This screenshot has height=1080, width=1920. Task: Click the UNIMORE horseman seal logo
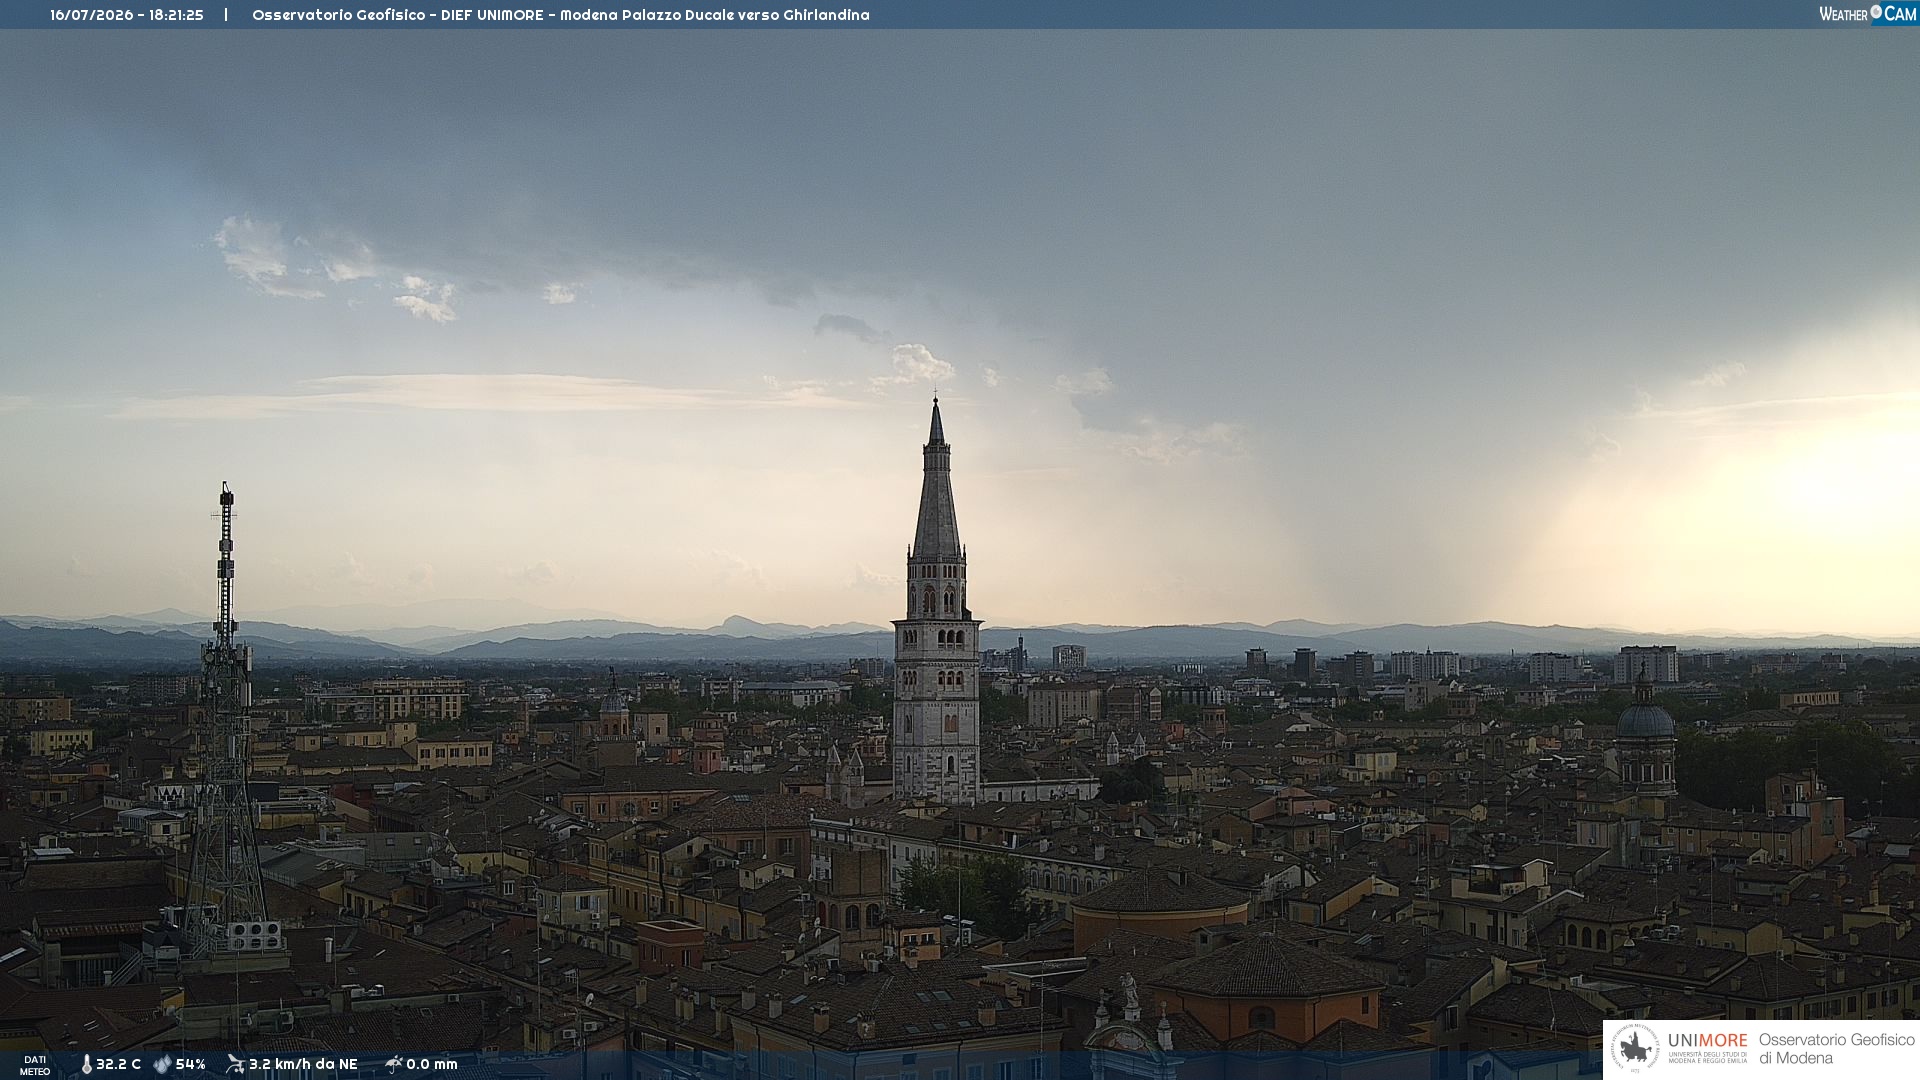pos(1635,1048)
